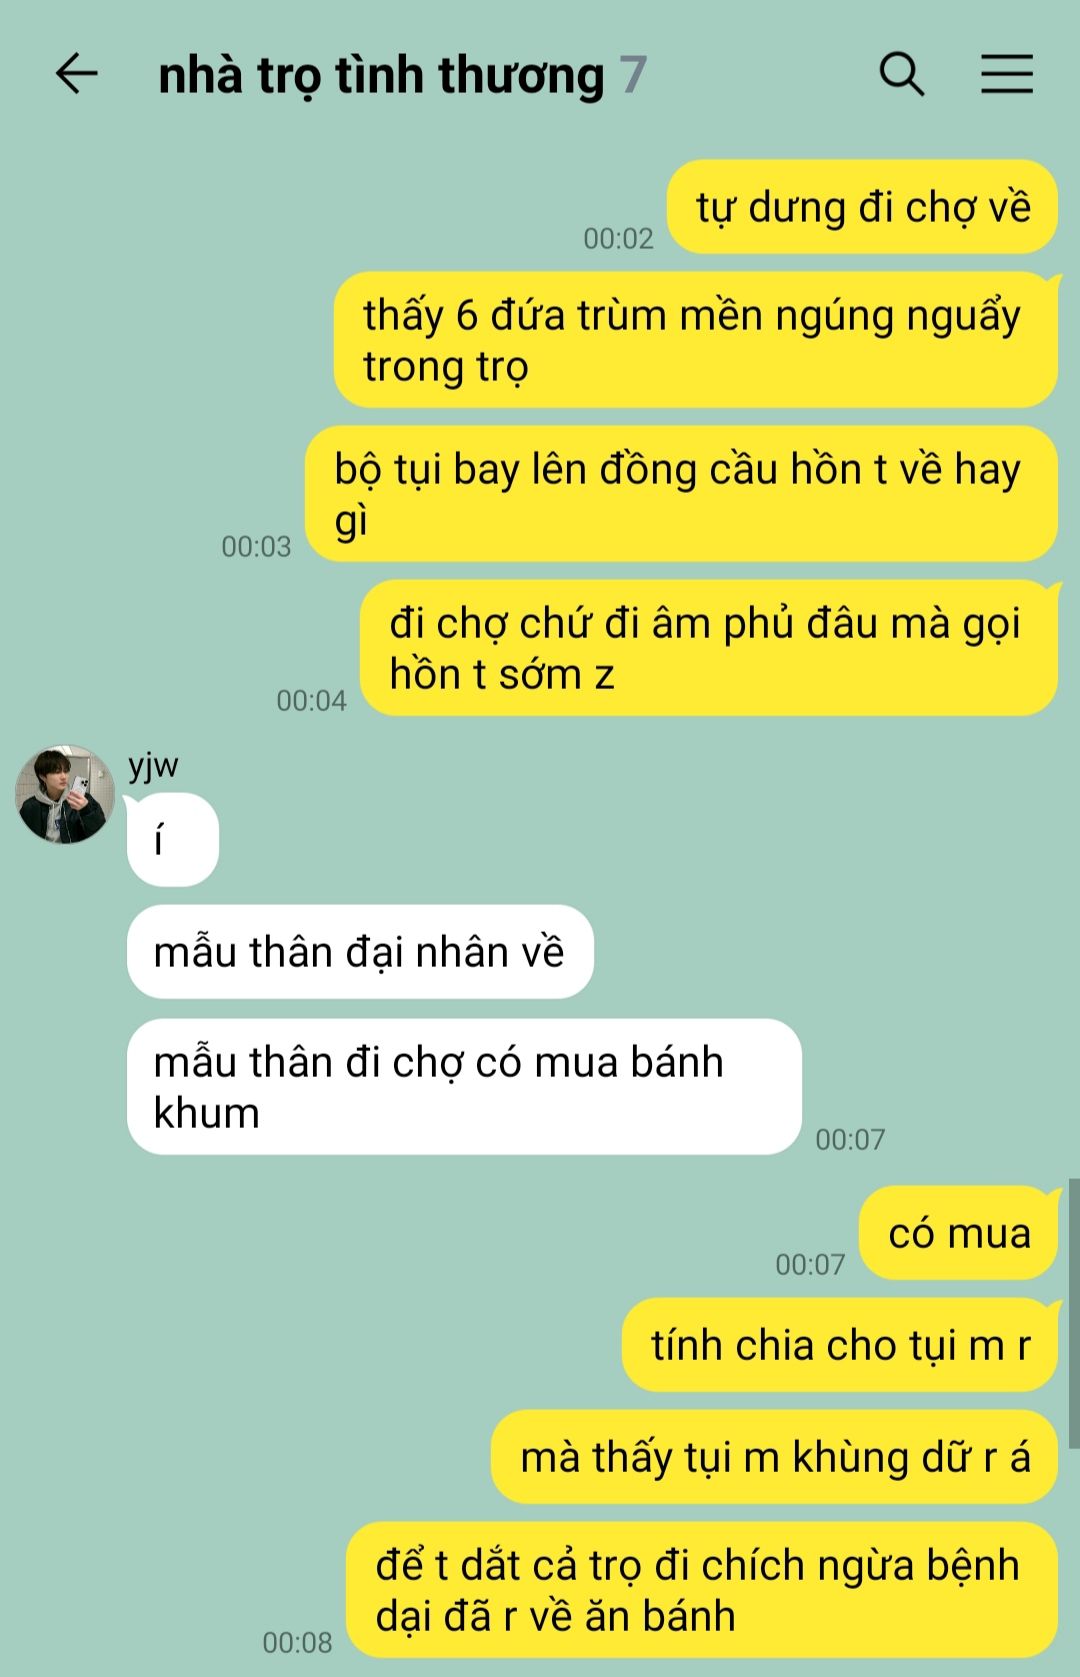Select the short white bubble 'í'
This screenshot has height=1677, width=1080.
[173, 840]
